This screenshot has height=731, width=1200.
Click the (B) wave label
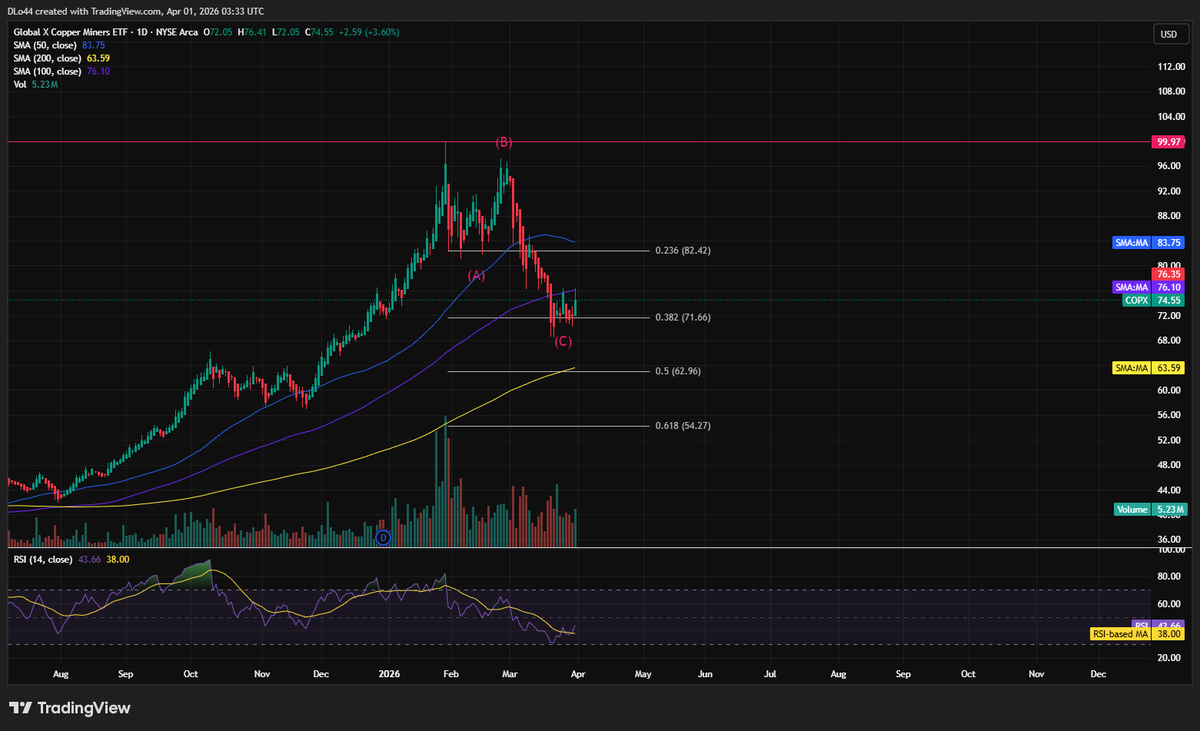(x=504, y=143)
